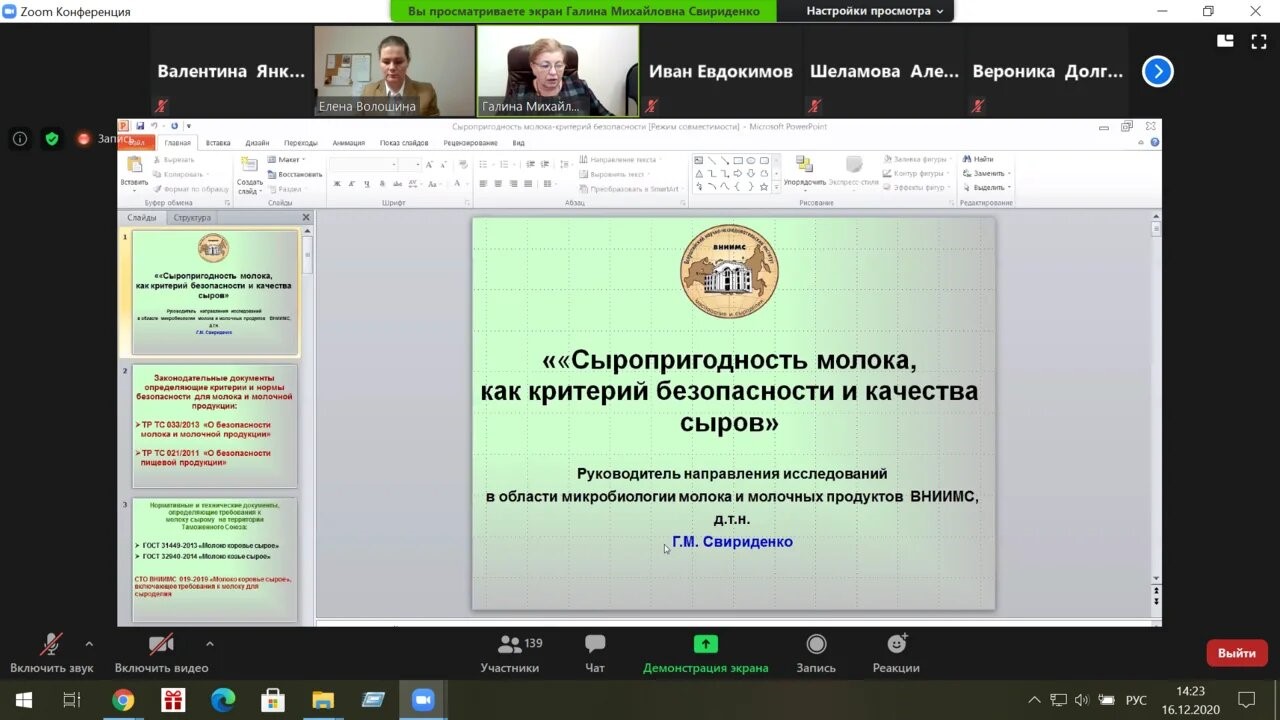This screenshot has width=1280, height=720.
Task: Click the Record button in Zoom toolbar
Action: point(816,653)
